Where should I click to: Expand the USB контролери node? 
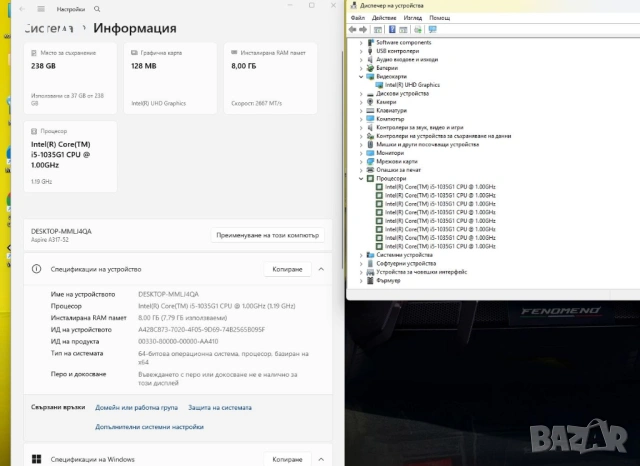click(361, 51)
